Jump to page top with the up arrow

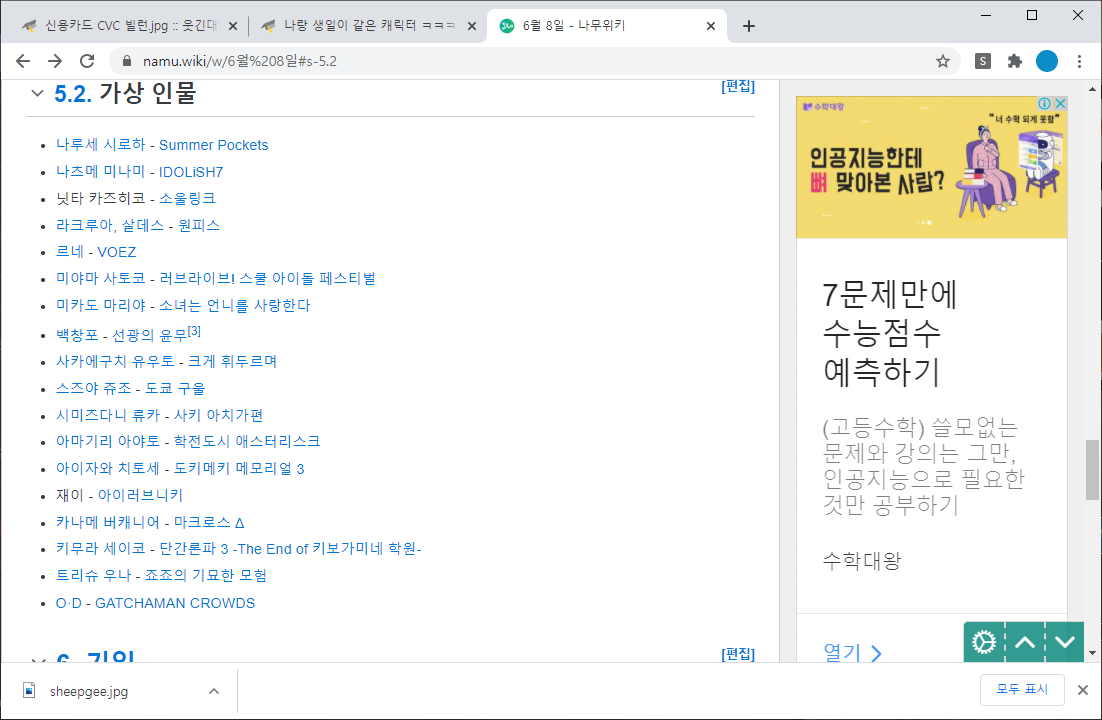point(1025,642)
